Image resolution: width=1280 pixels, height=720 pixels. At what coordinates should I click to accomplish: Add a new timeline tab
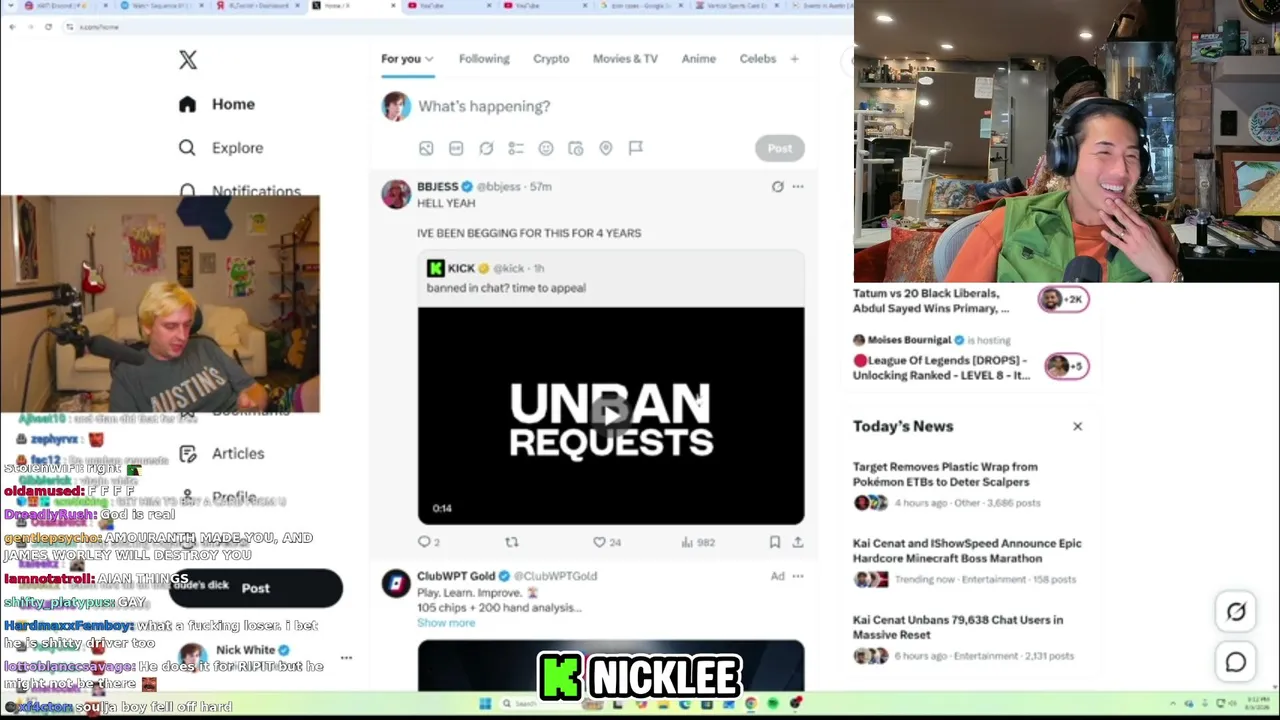[794, 59]
